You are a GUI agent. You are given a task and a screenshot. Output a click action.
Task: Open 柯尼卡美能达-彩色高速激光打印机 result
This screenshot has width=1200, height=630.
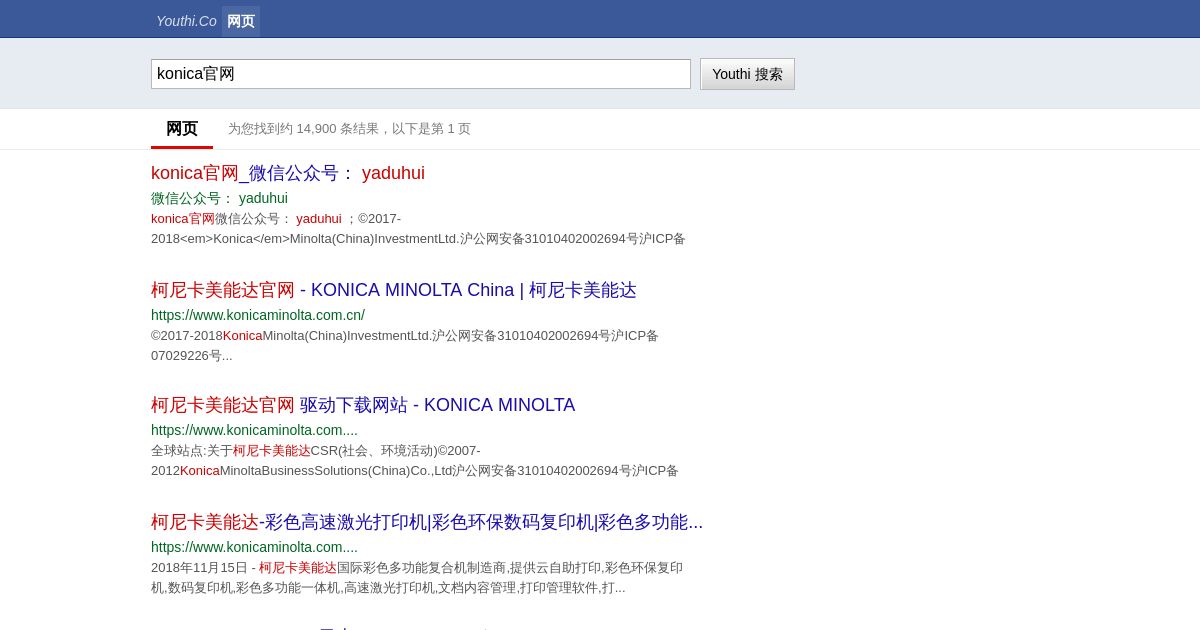(x=427, y=522)
